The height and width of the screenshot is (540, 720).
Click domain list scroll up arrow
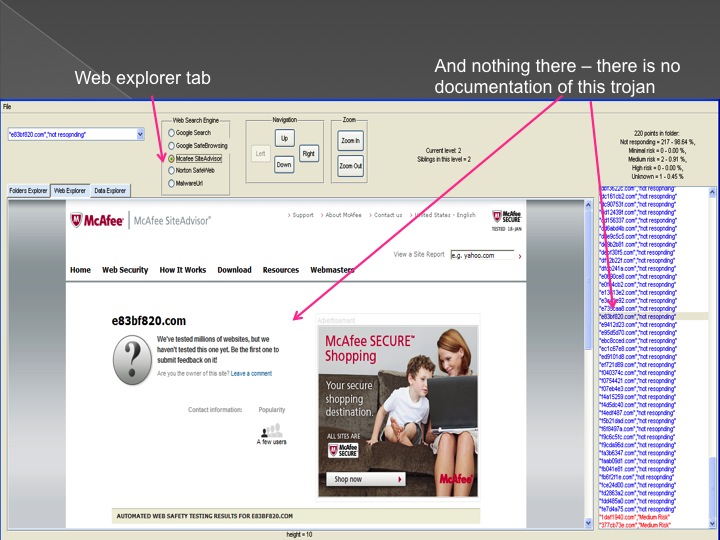tap(712, 193)
